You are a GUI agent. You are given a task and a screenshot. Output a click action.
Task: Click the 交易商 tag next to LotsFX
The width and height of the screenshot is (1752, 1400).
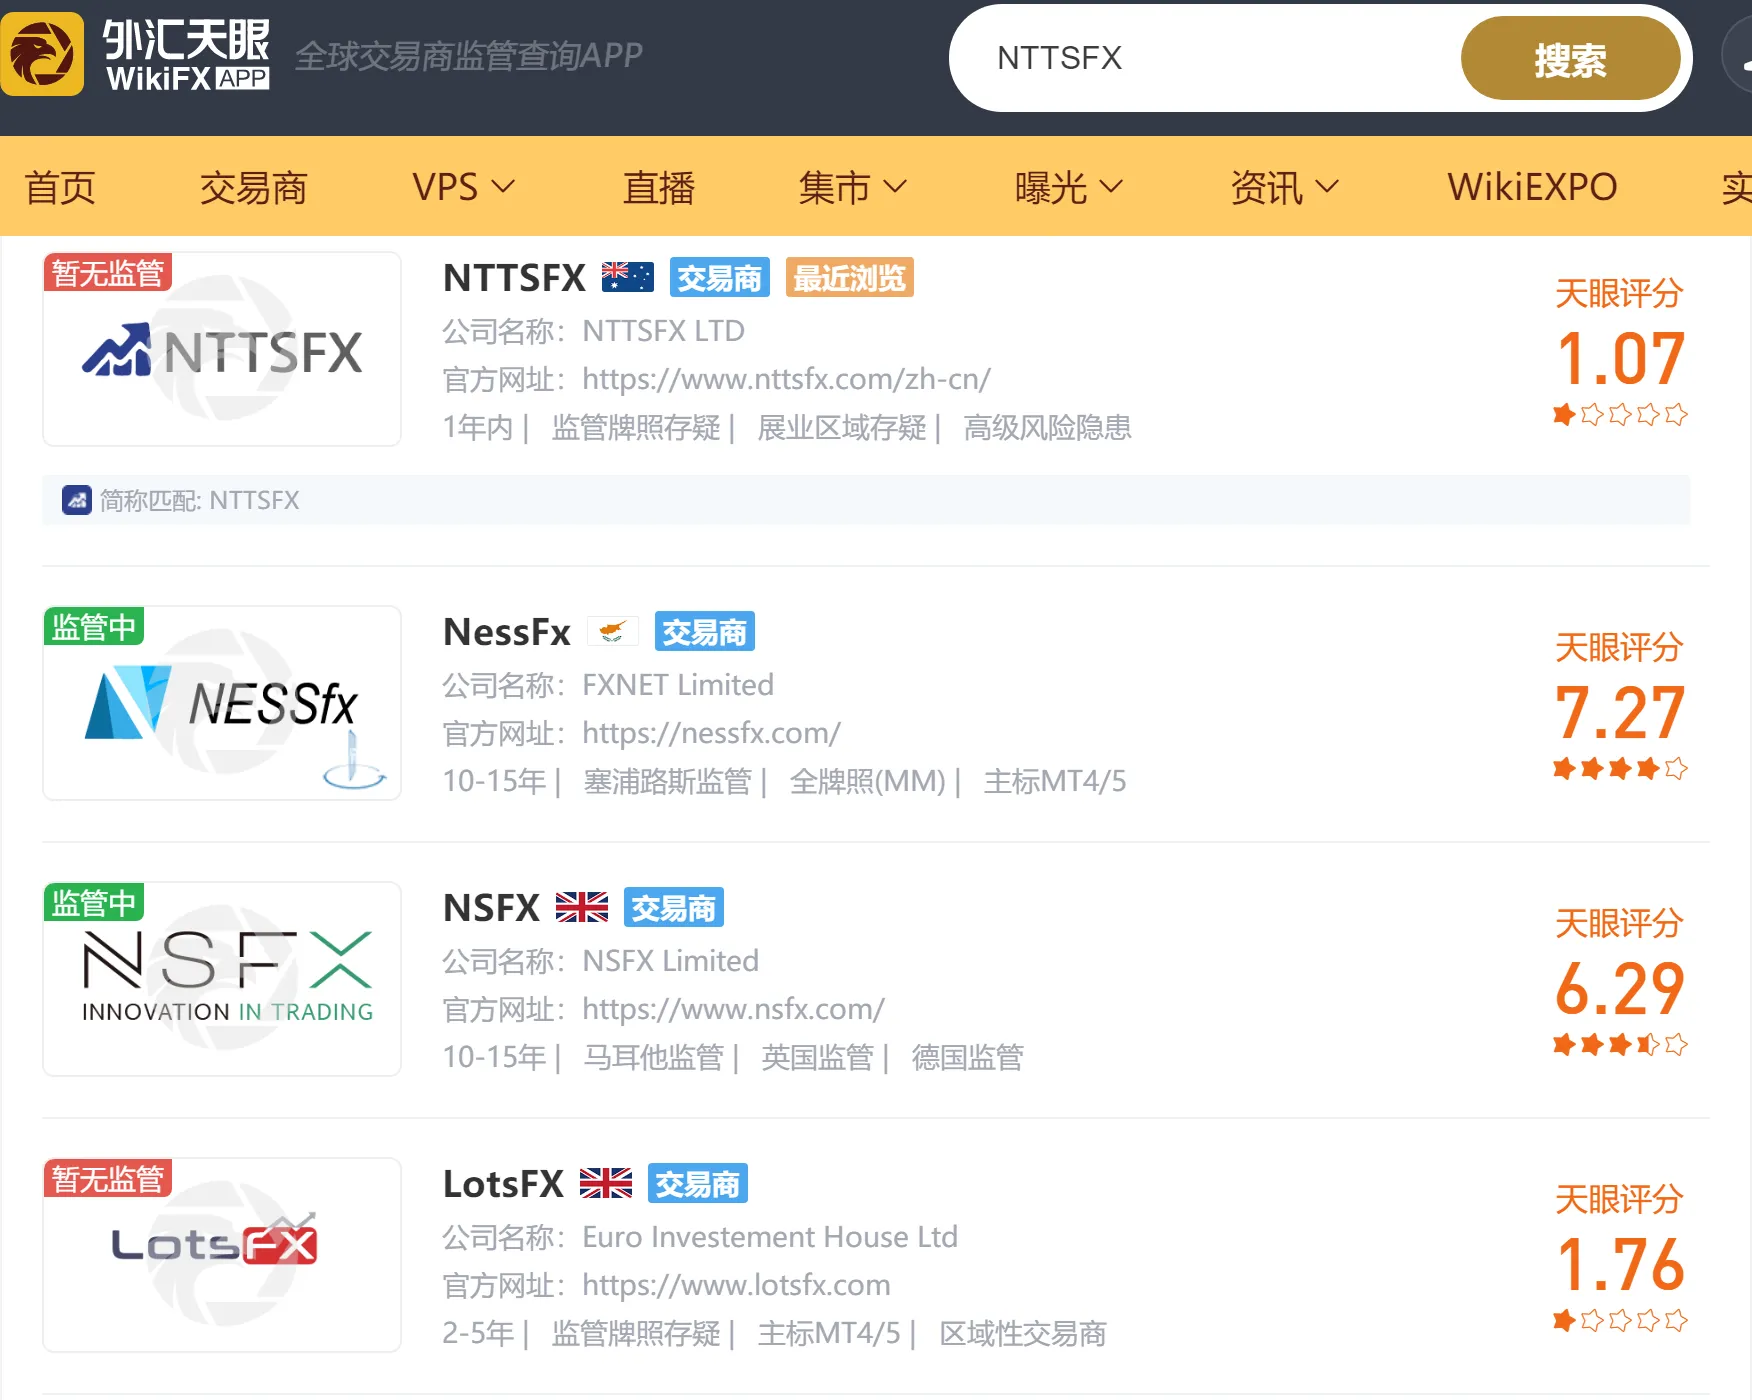[x=697, y=1183]
